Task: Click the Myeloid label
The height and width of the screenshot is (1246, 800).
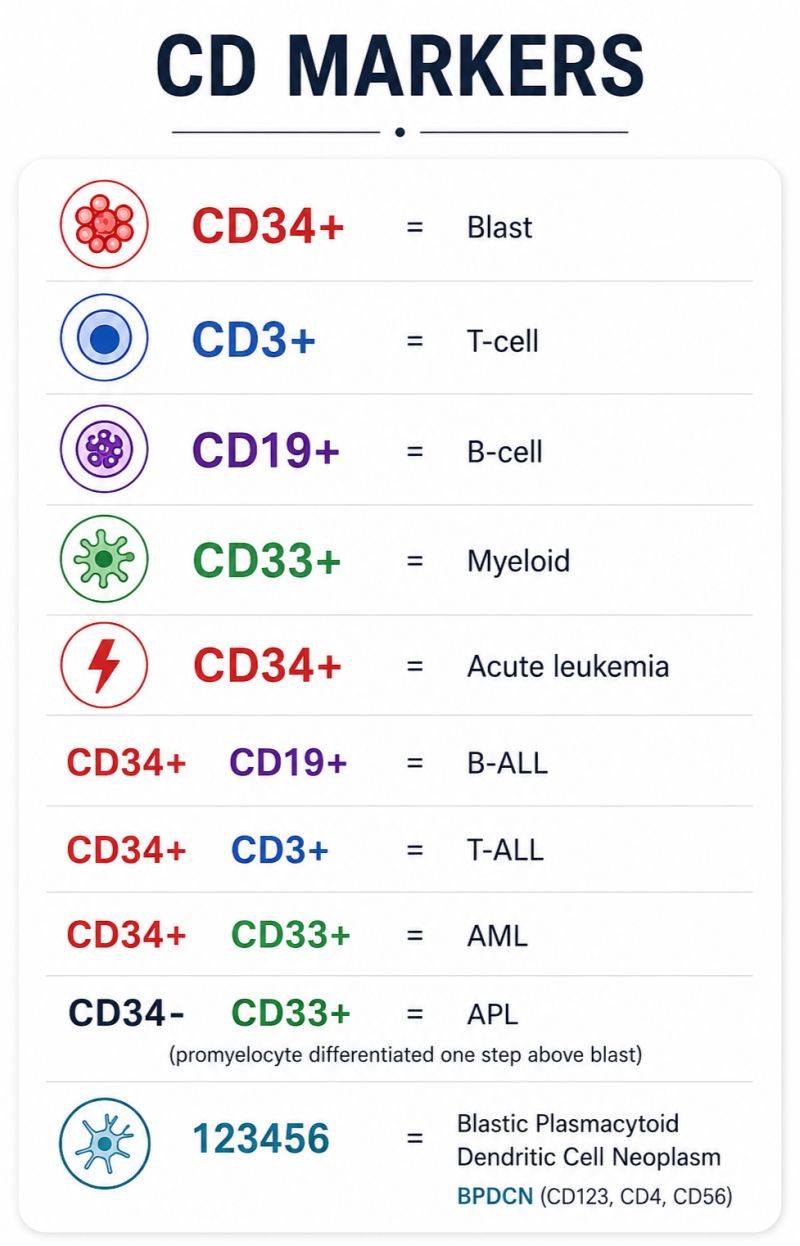Action: [x=519, y=561]
